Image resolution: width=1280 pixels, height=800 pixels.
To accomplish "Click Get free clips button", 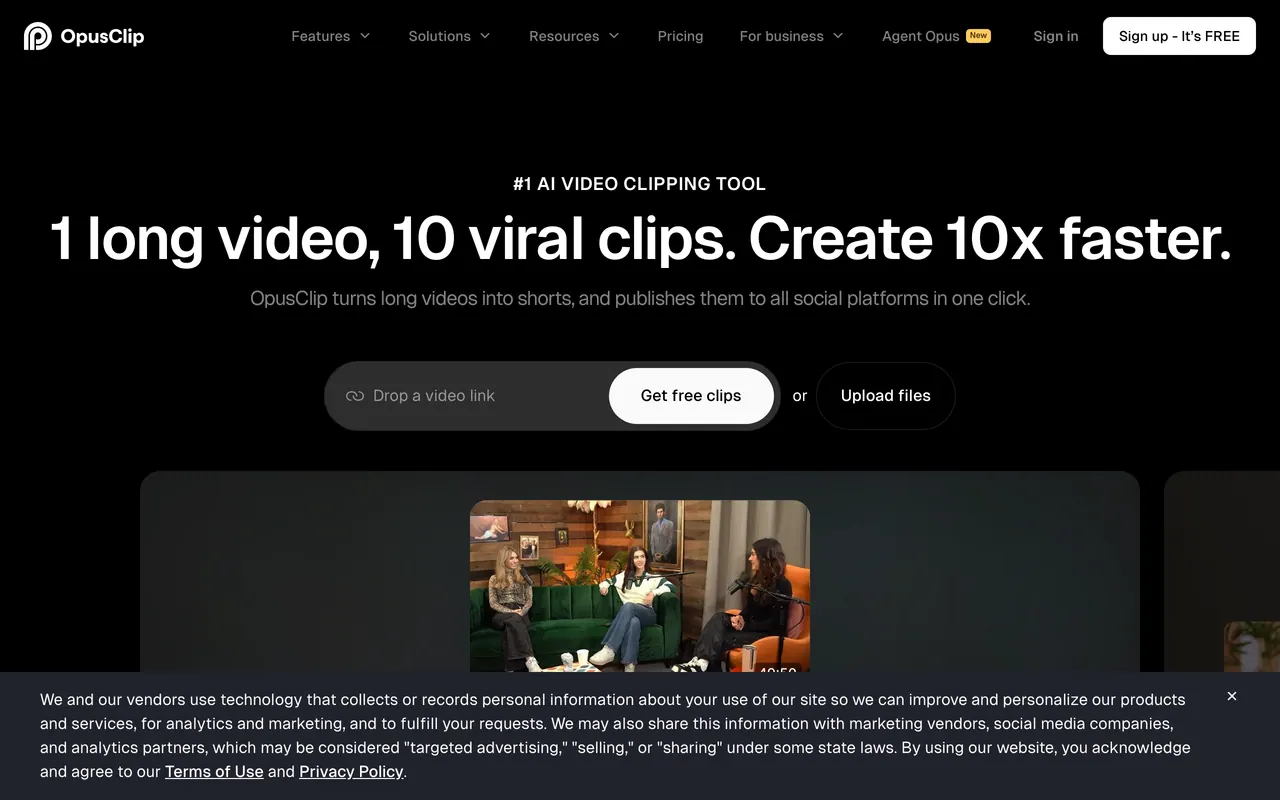I will click(x=691, y=396).
